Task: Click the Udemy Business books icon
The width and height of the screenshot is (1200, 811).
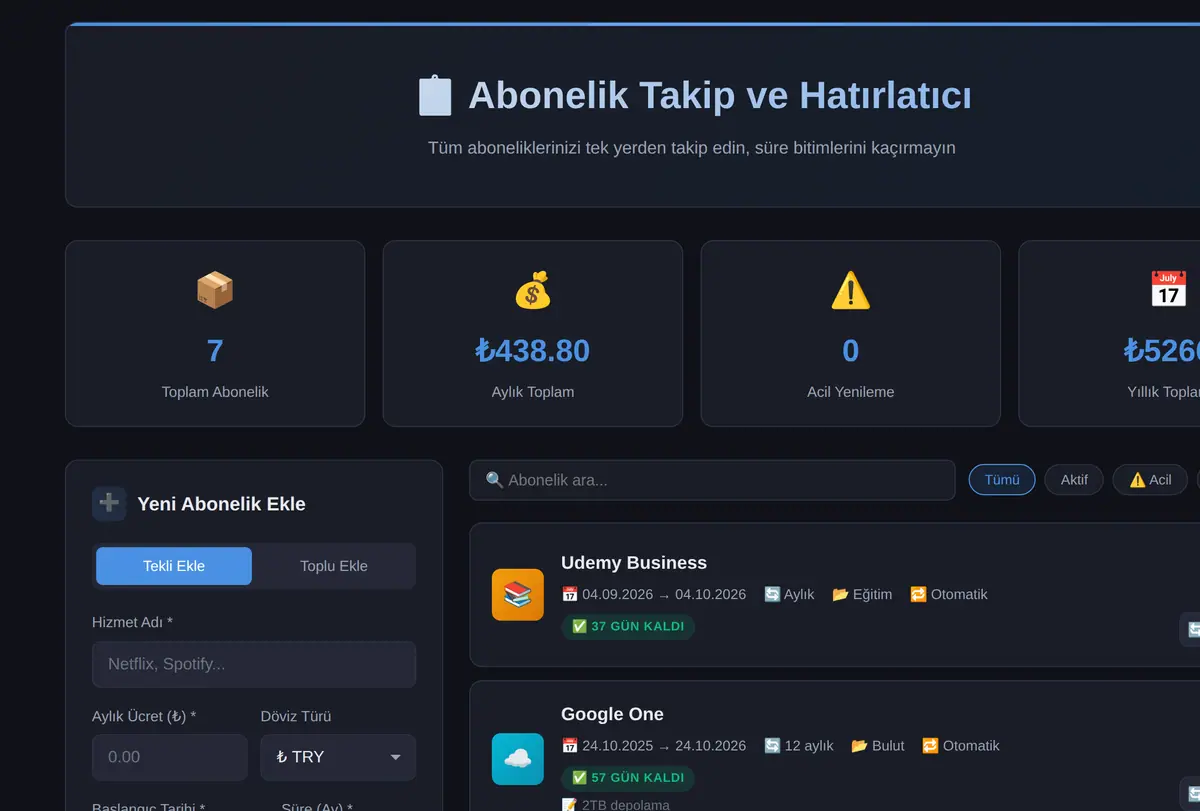Action: pos(518,595)
